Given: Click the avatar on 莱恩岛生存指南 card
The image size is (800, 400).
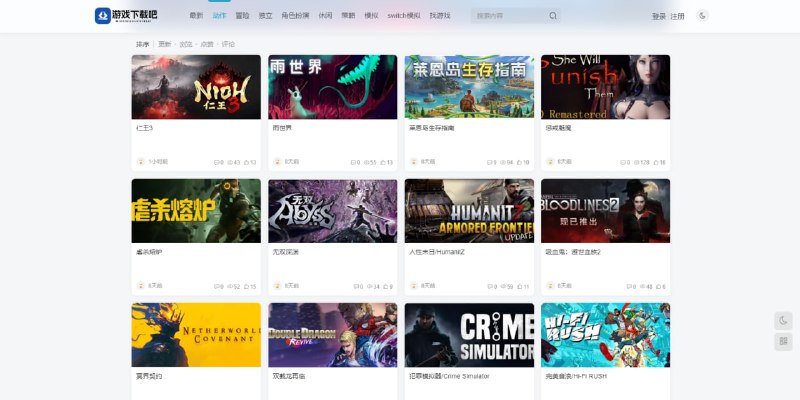Looking at the screenshot, I should (x=414, y=162).
